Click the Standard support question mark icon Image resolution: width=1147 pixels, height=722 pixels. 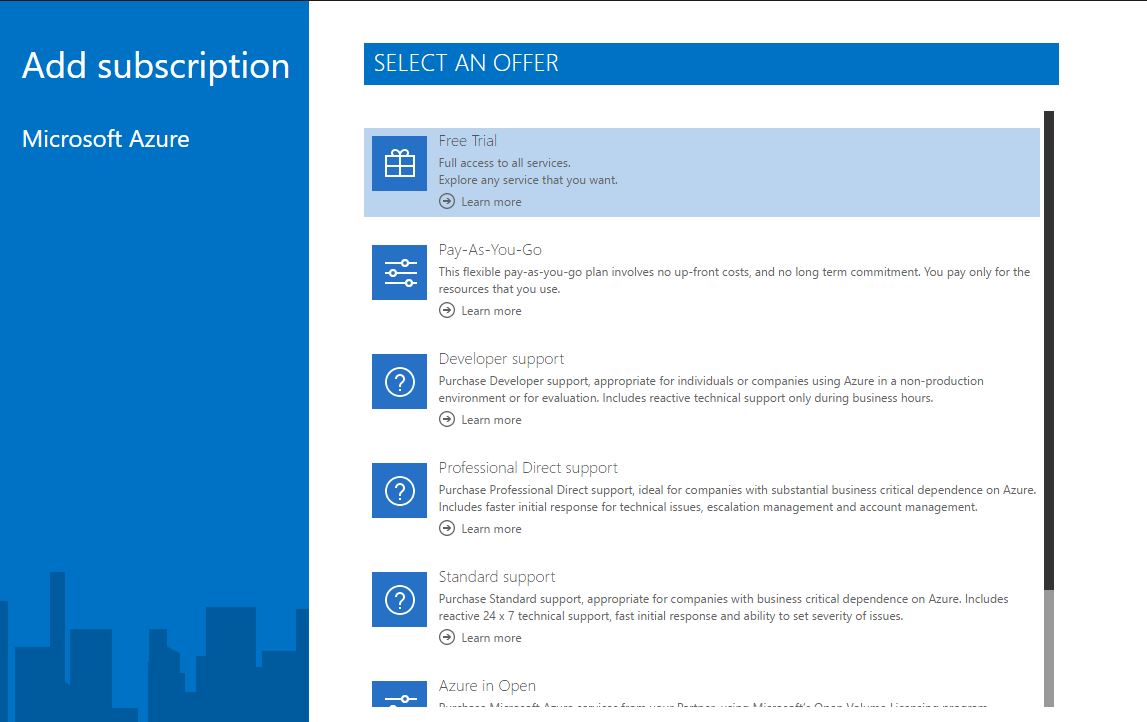399,599
